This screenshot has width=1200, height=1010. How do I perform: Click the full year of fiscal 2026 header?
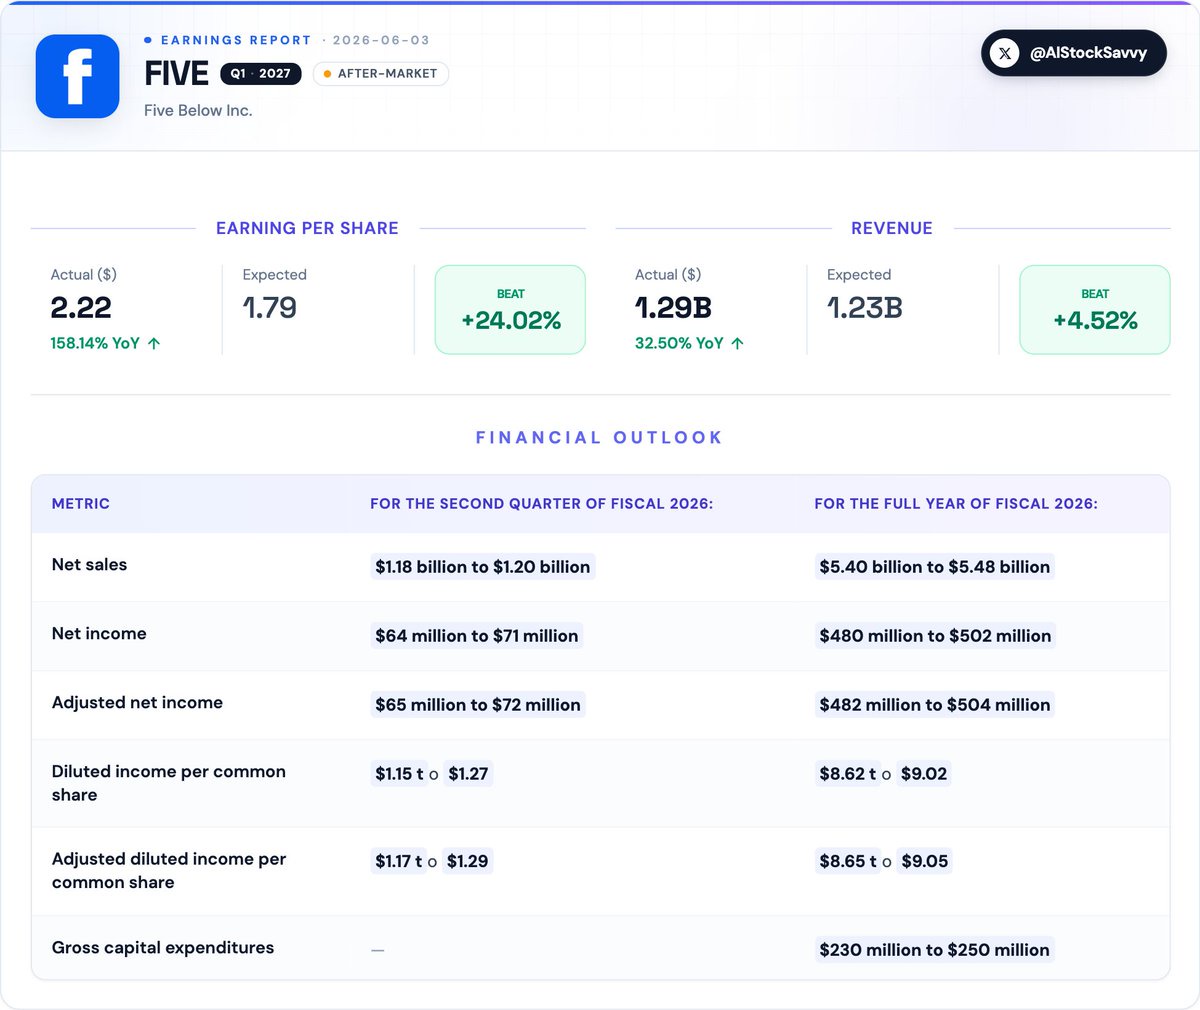(956, 504)
